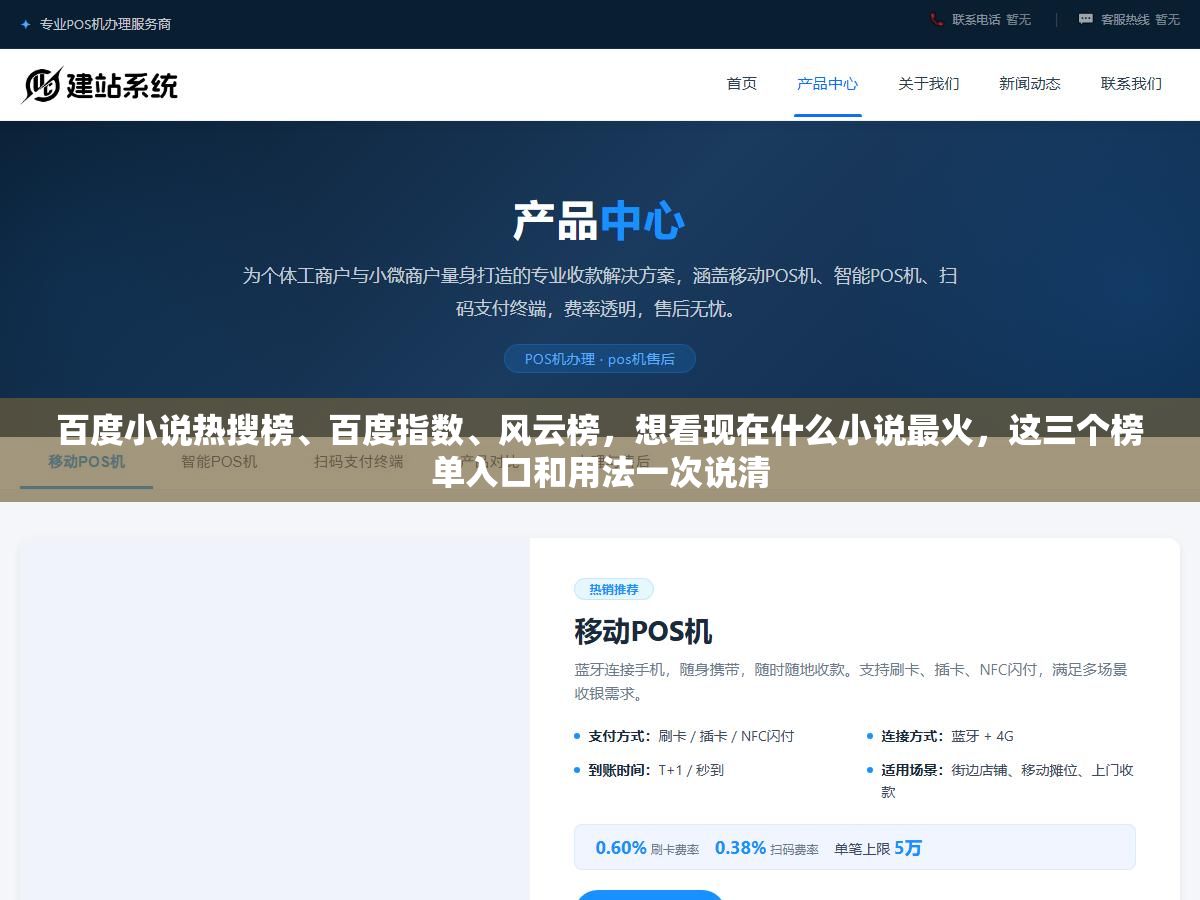
Task: Click the 专业POS机办理服务商 header text
Action: [x=105, y=24]
